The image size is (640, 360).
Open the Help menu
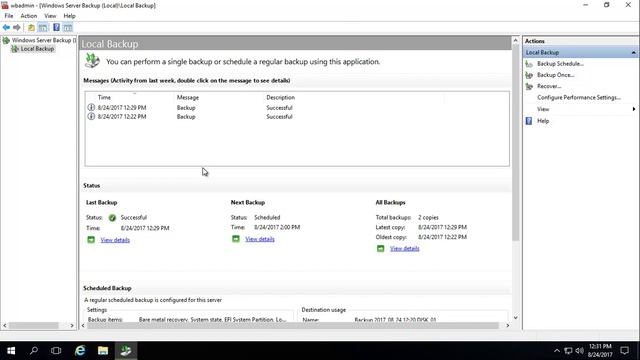click(69, 16)
